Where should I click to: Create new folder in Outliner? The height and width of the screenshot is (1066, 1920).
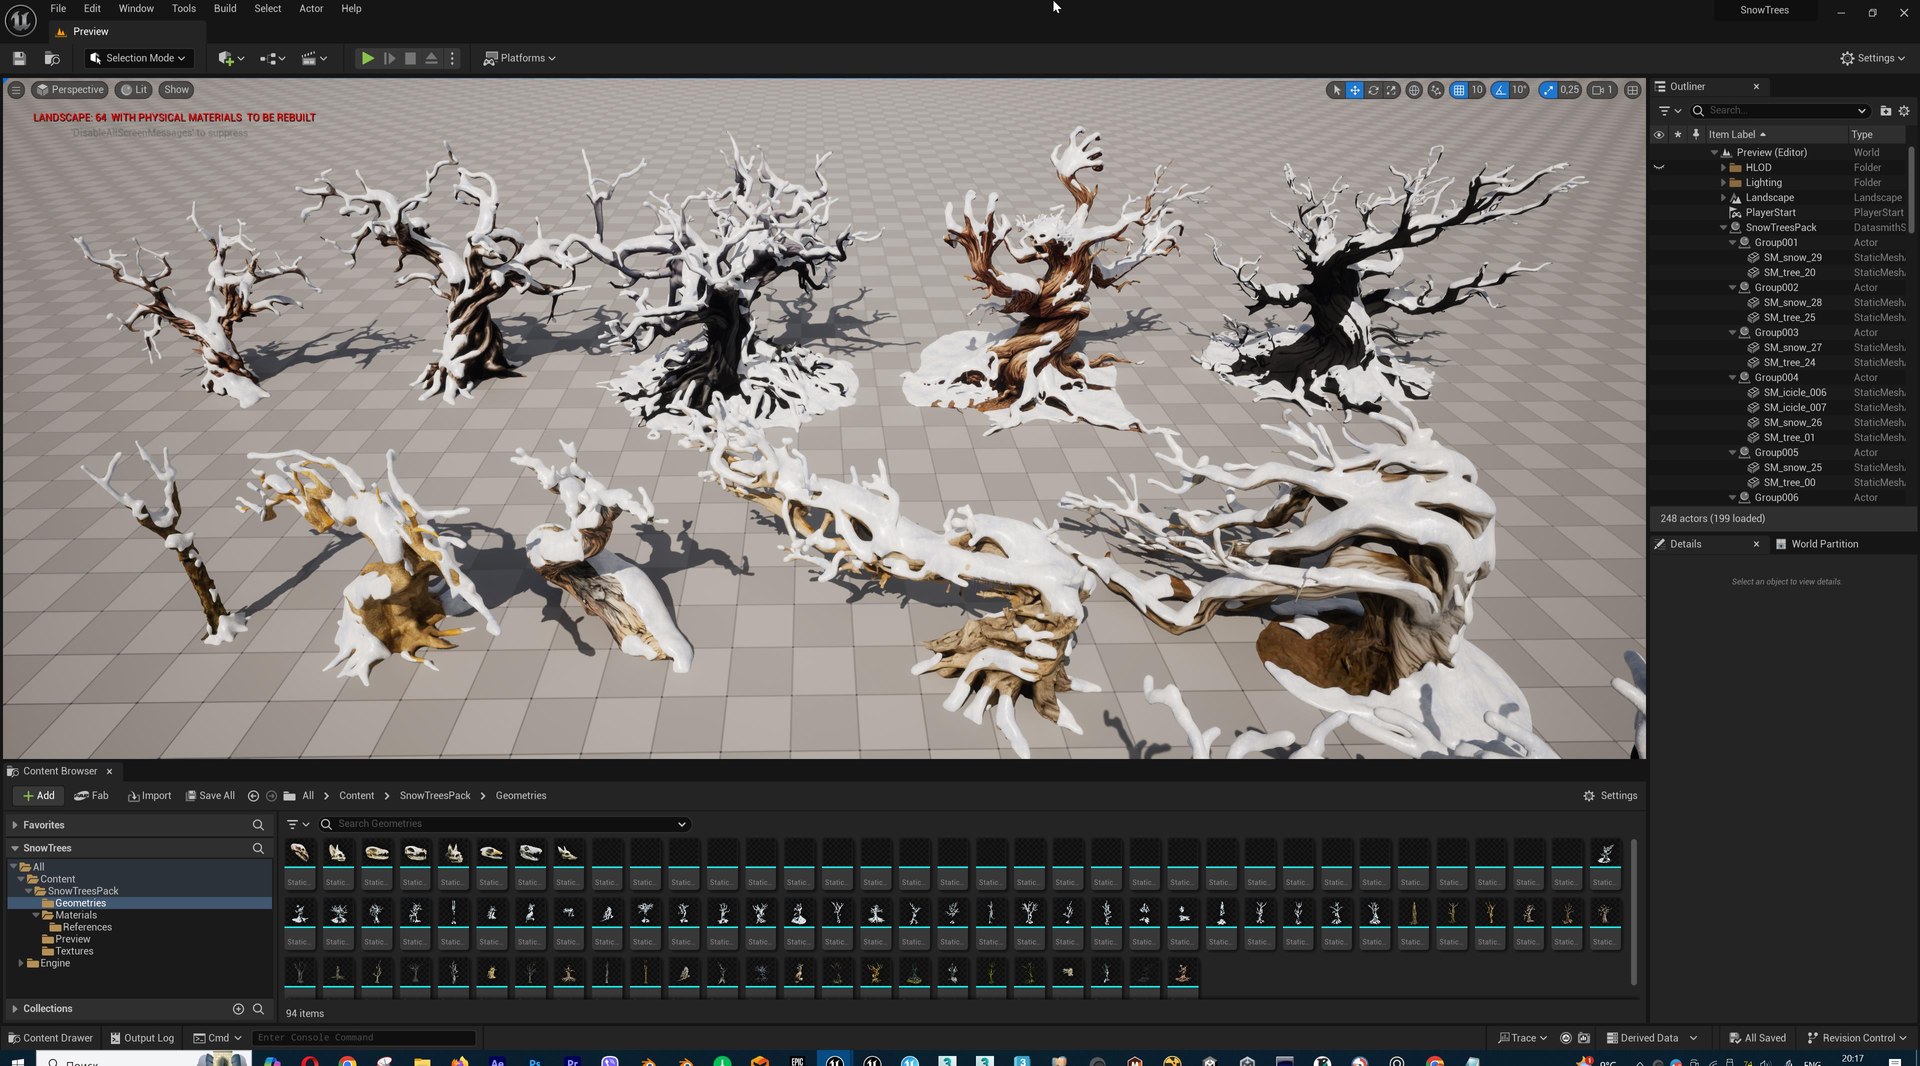1886,111
